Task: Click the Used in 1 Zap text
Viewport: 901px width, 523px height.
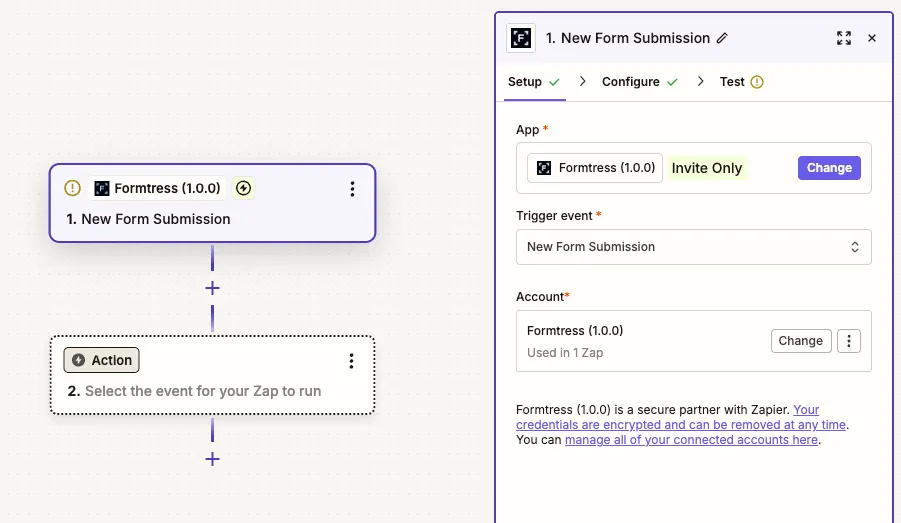Action: (x=565, y=353)
